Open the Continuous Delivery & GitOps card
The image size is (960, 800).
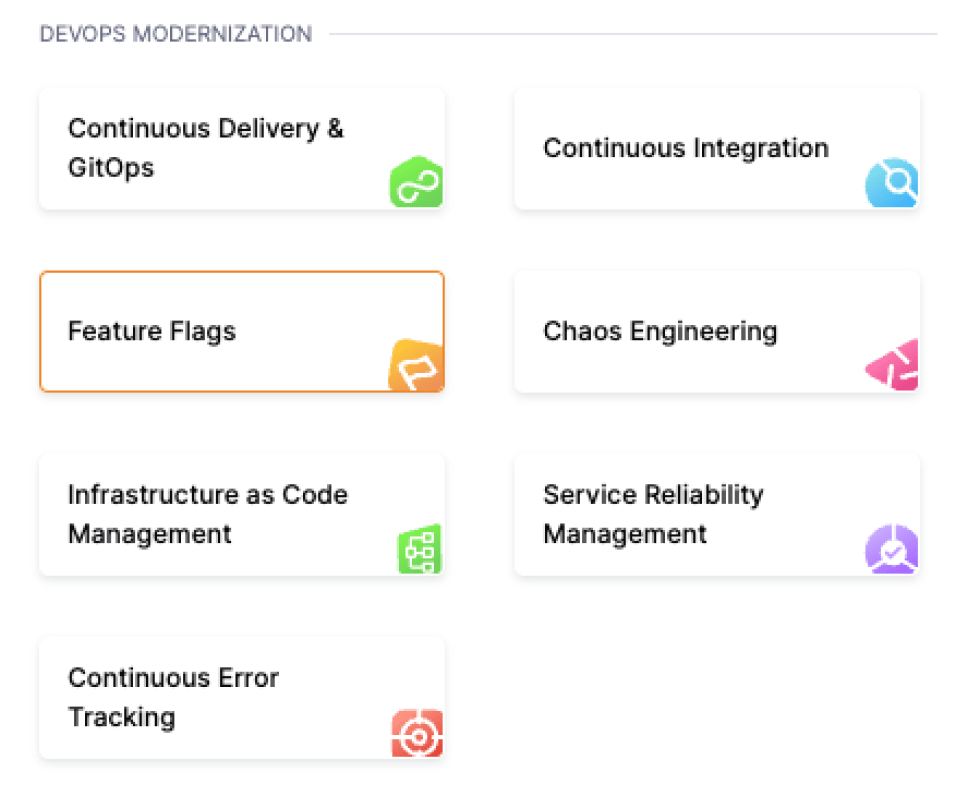(x=242, y=149)
